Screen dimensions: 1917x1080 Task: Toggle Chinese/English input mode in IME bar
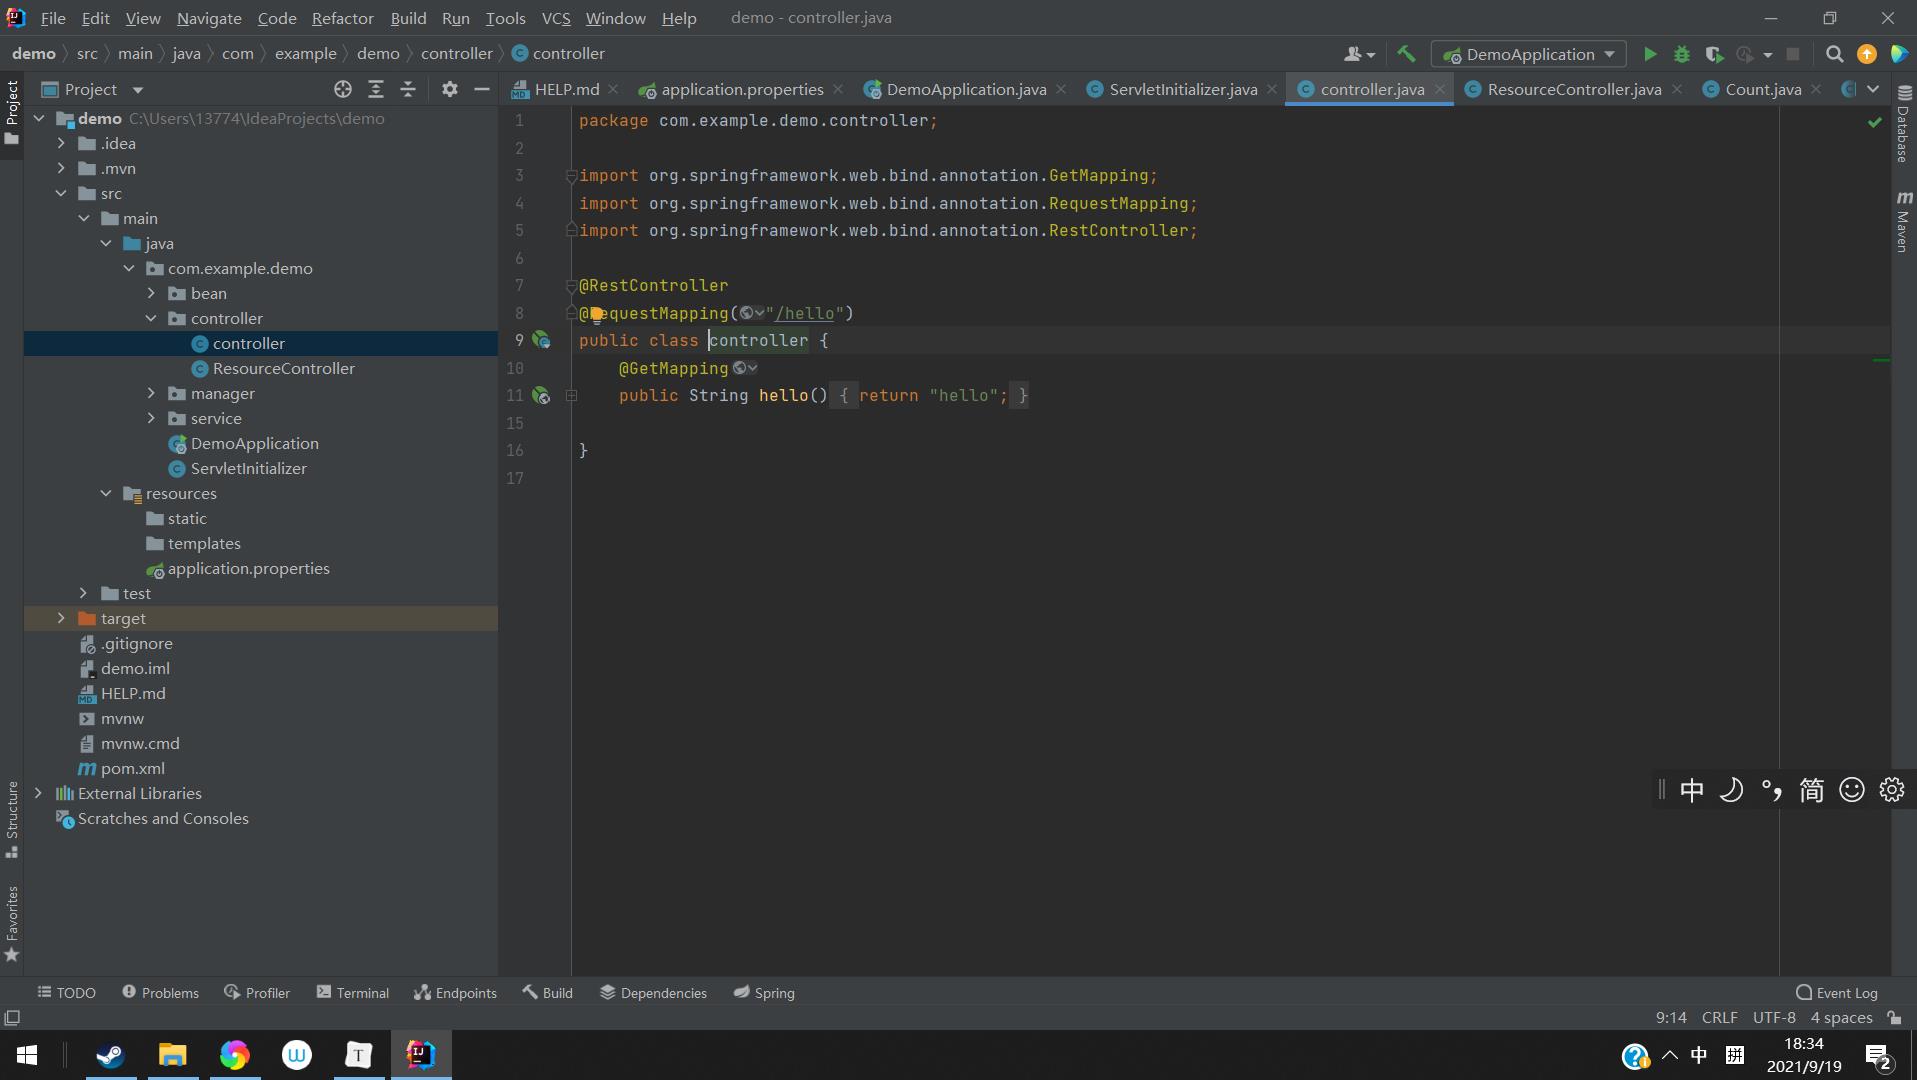pyautogui.click(x=1691, y=790)
